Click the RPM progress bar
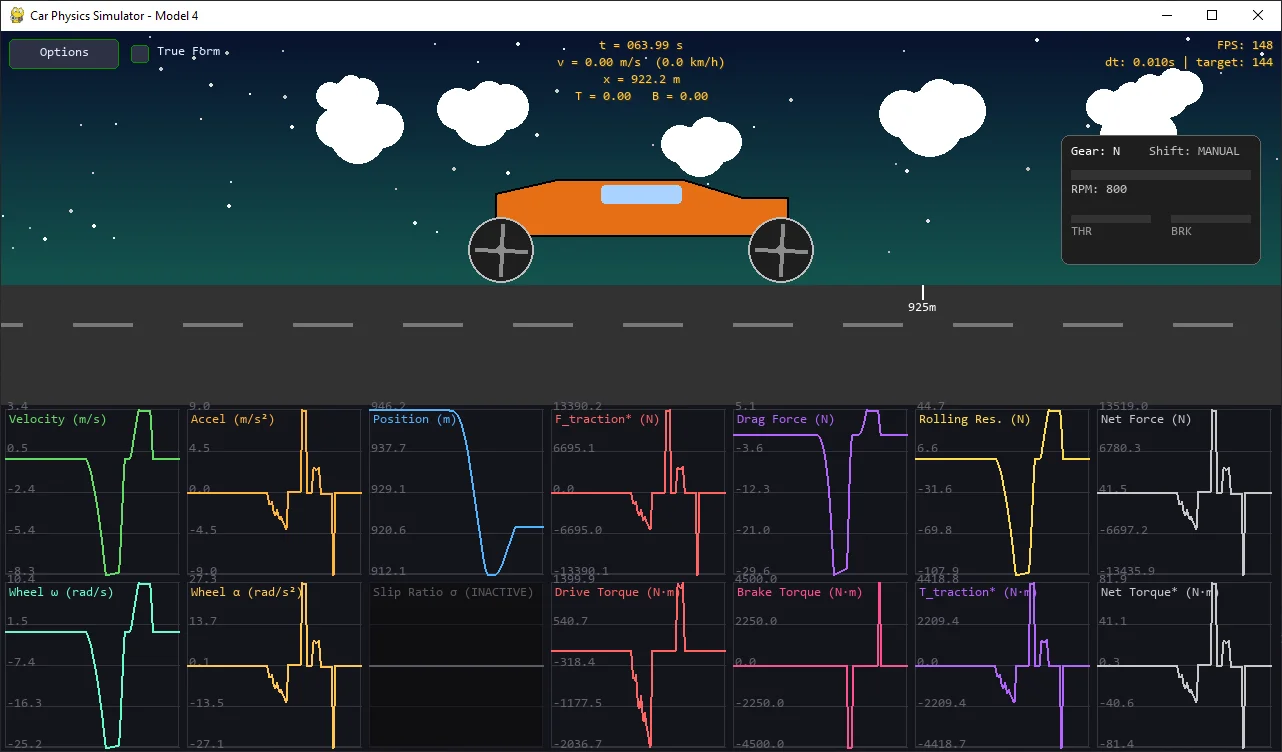The height and width of the screenshot is (752, 1282). (x=1160, y=174)
